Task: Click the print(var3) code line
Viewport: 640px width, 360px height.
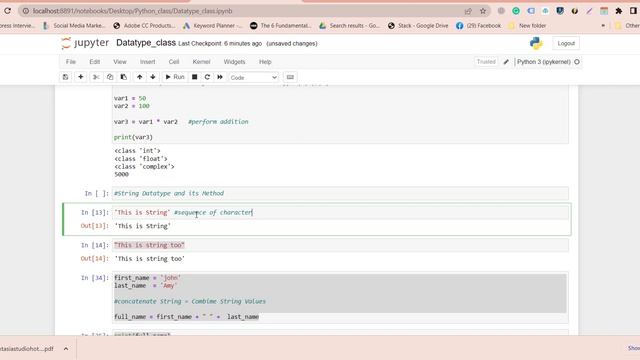Action: tap(133, 138)
